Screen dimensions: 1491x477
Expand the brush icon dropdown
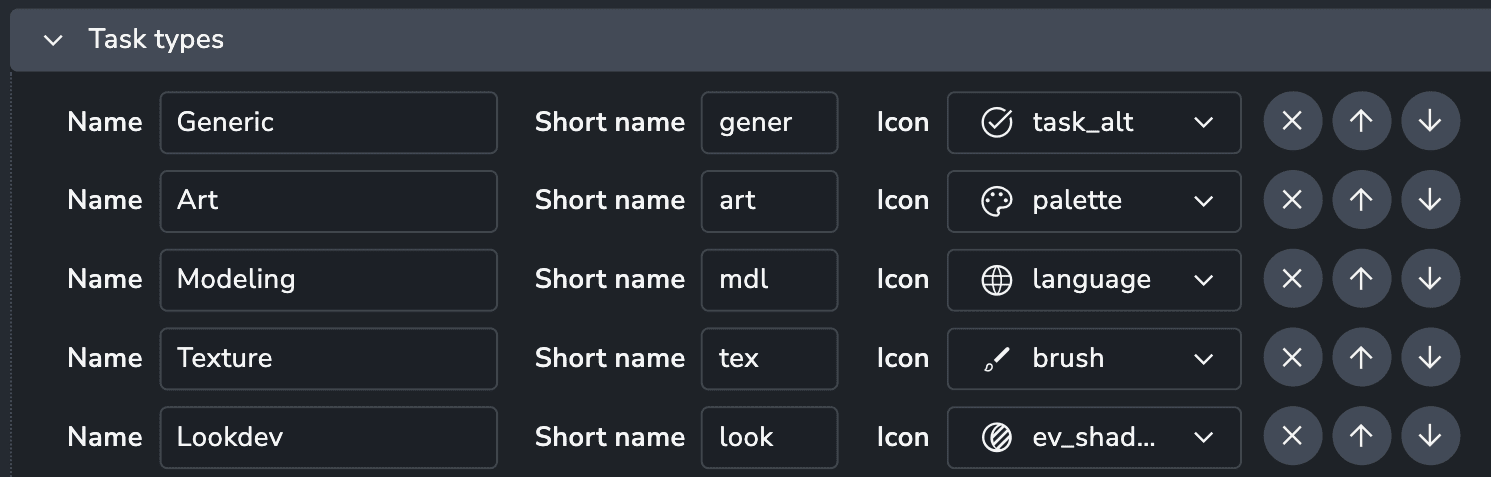tap(1094, 358)
